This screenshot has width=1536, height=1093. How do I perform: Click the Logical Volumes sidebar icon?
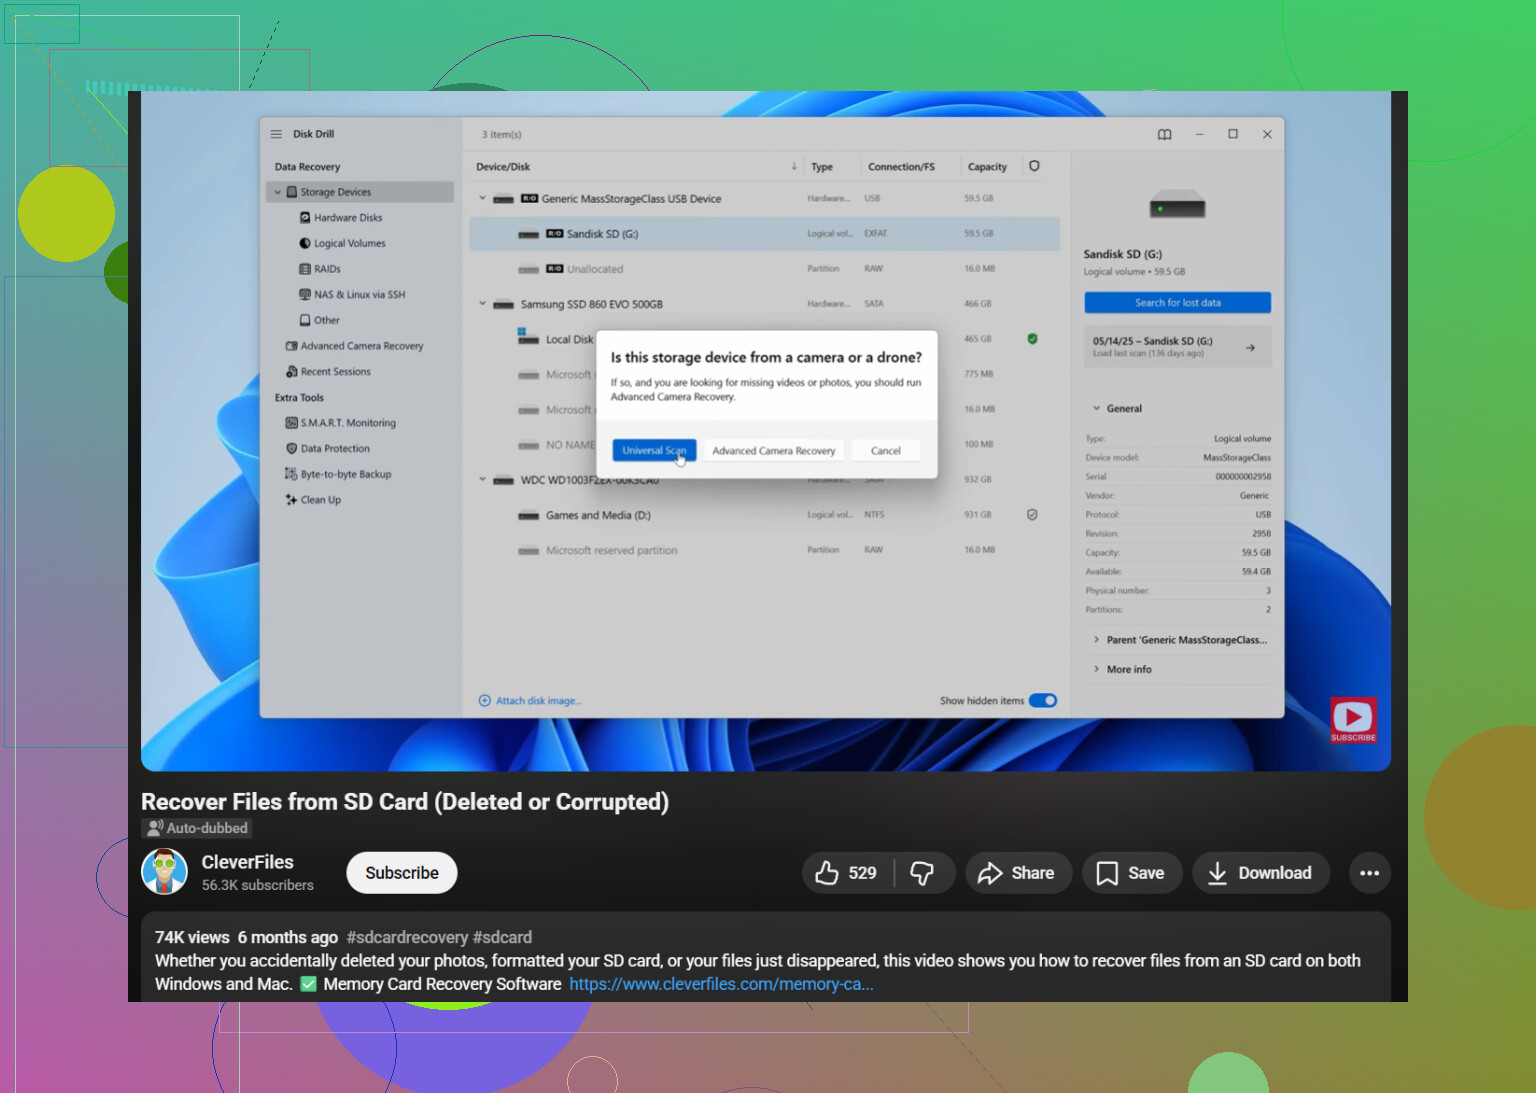click(305, 243)
